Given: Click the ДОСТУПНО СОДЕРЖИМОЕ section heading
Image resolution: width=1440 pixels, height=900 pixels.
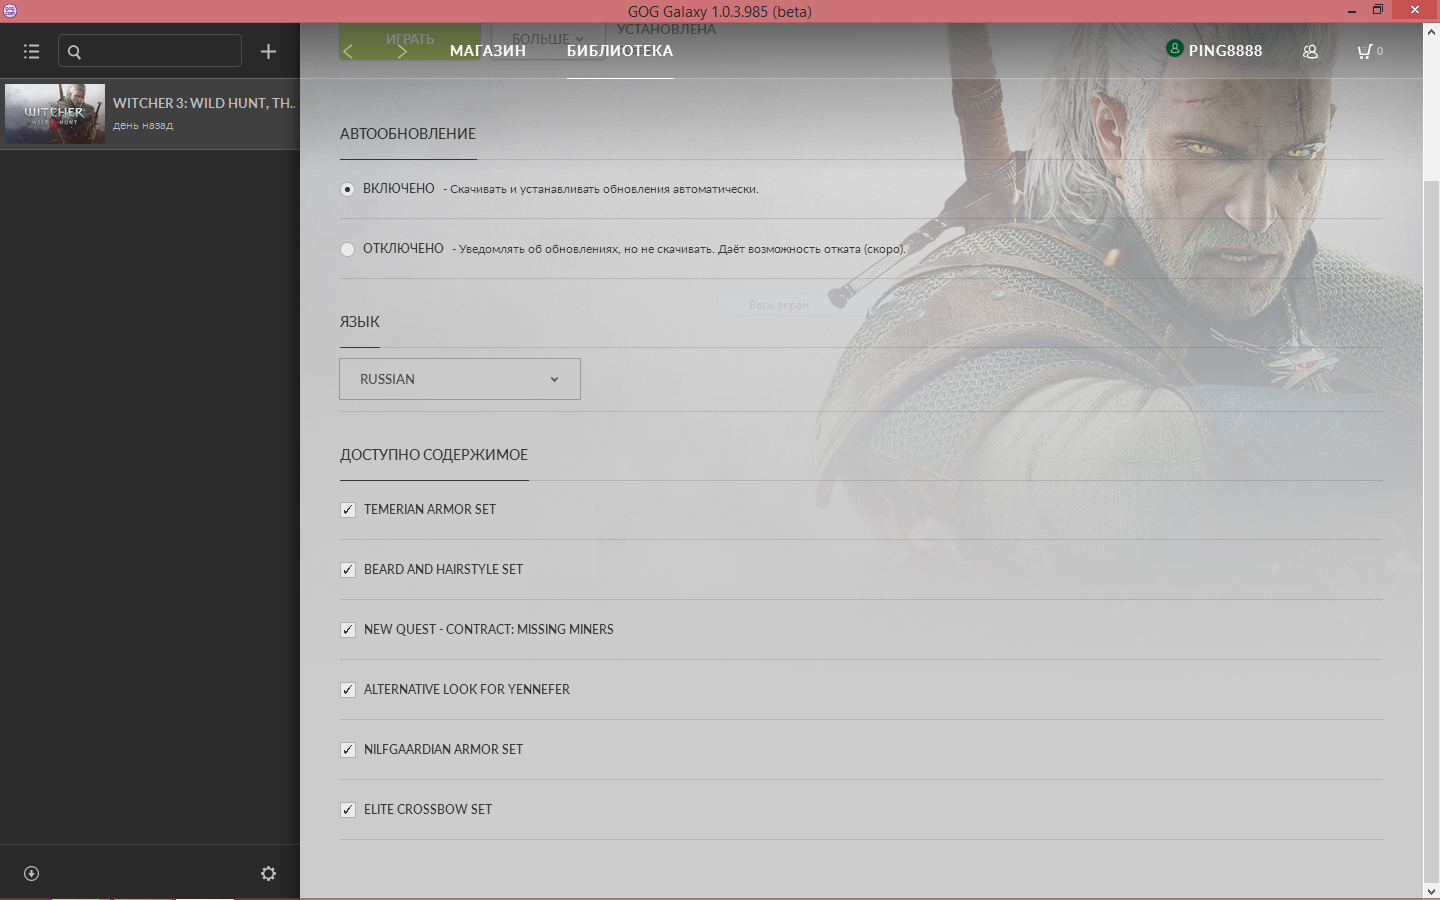Looking at the screenshot, I should coord(434,455).
